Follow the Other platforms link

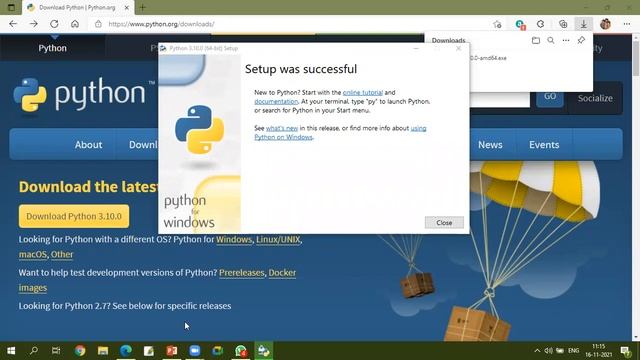[x=62, y=254]
